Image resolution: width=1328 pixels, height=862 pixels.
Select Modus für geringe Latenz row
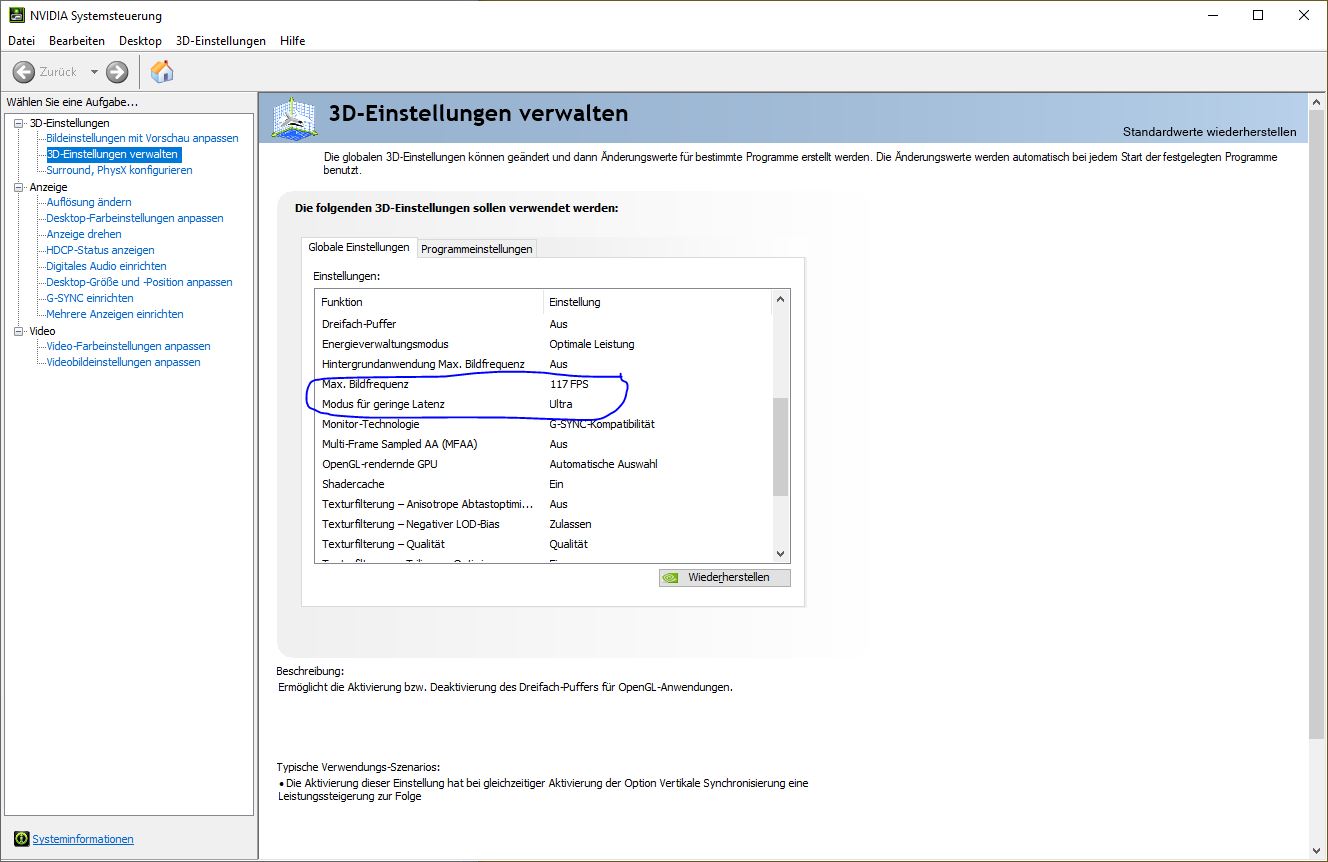(x=544, y=404)
